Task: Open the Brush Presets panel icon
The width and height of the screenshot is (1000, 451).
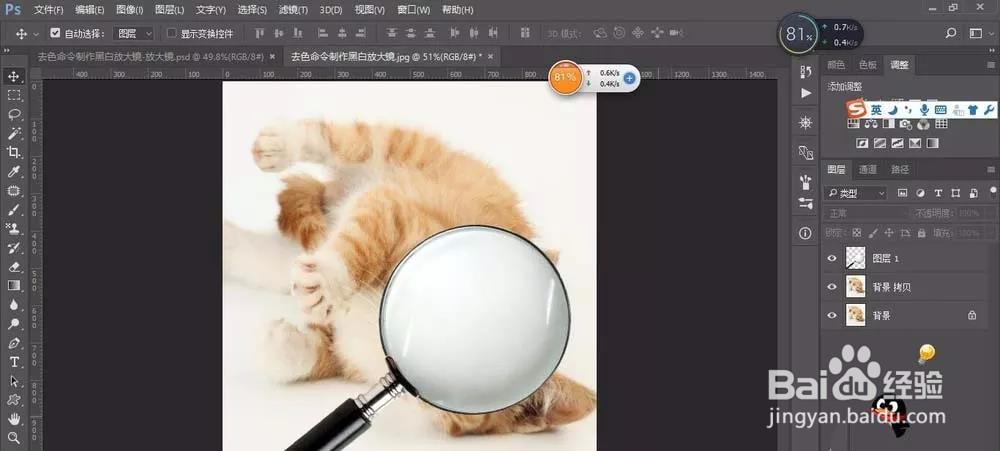Action: tap(805, 203)
